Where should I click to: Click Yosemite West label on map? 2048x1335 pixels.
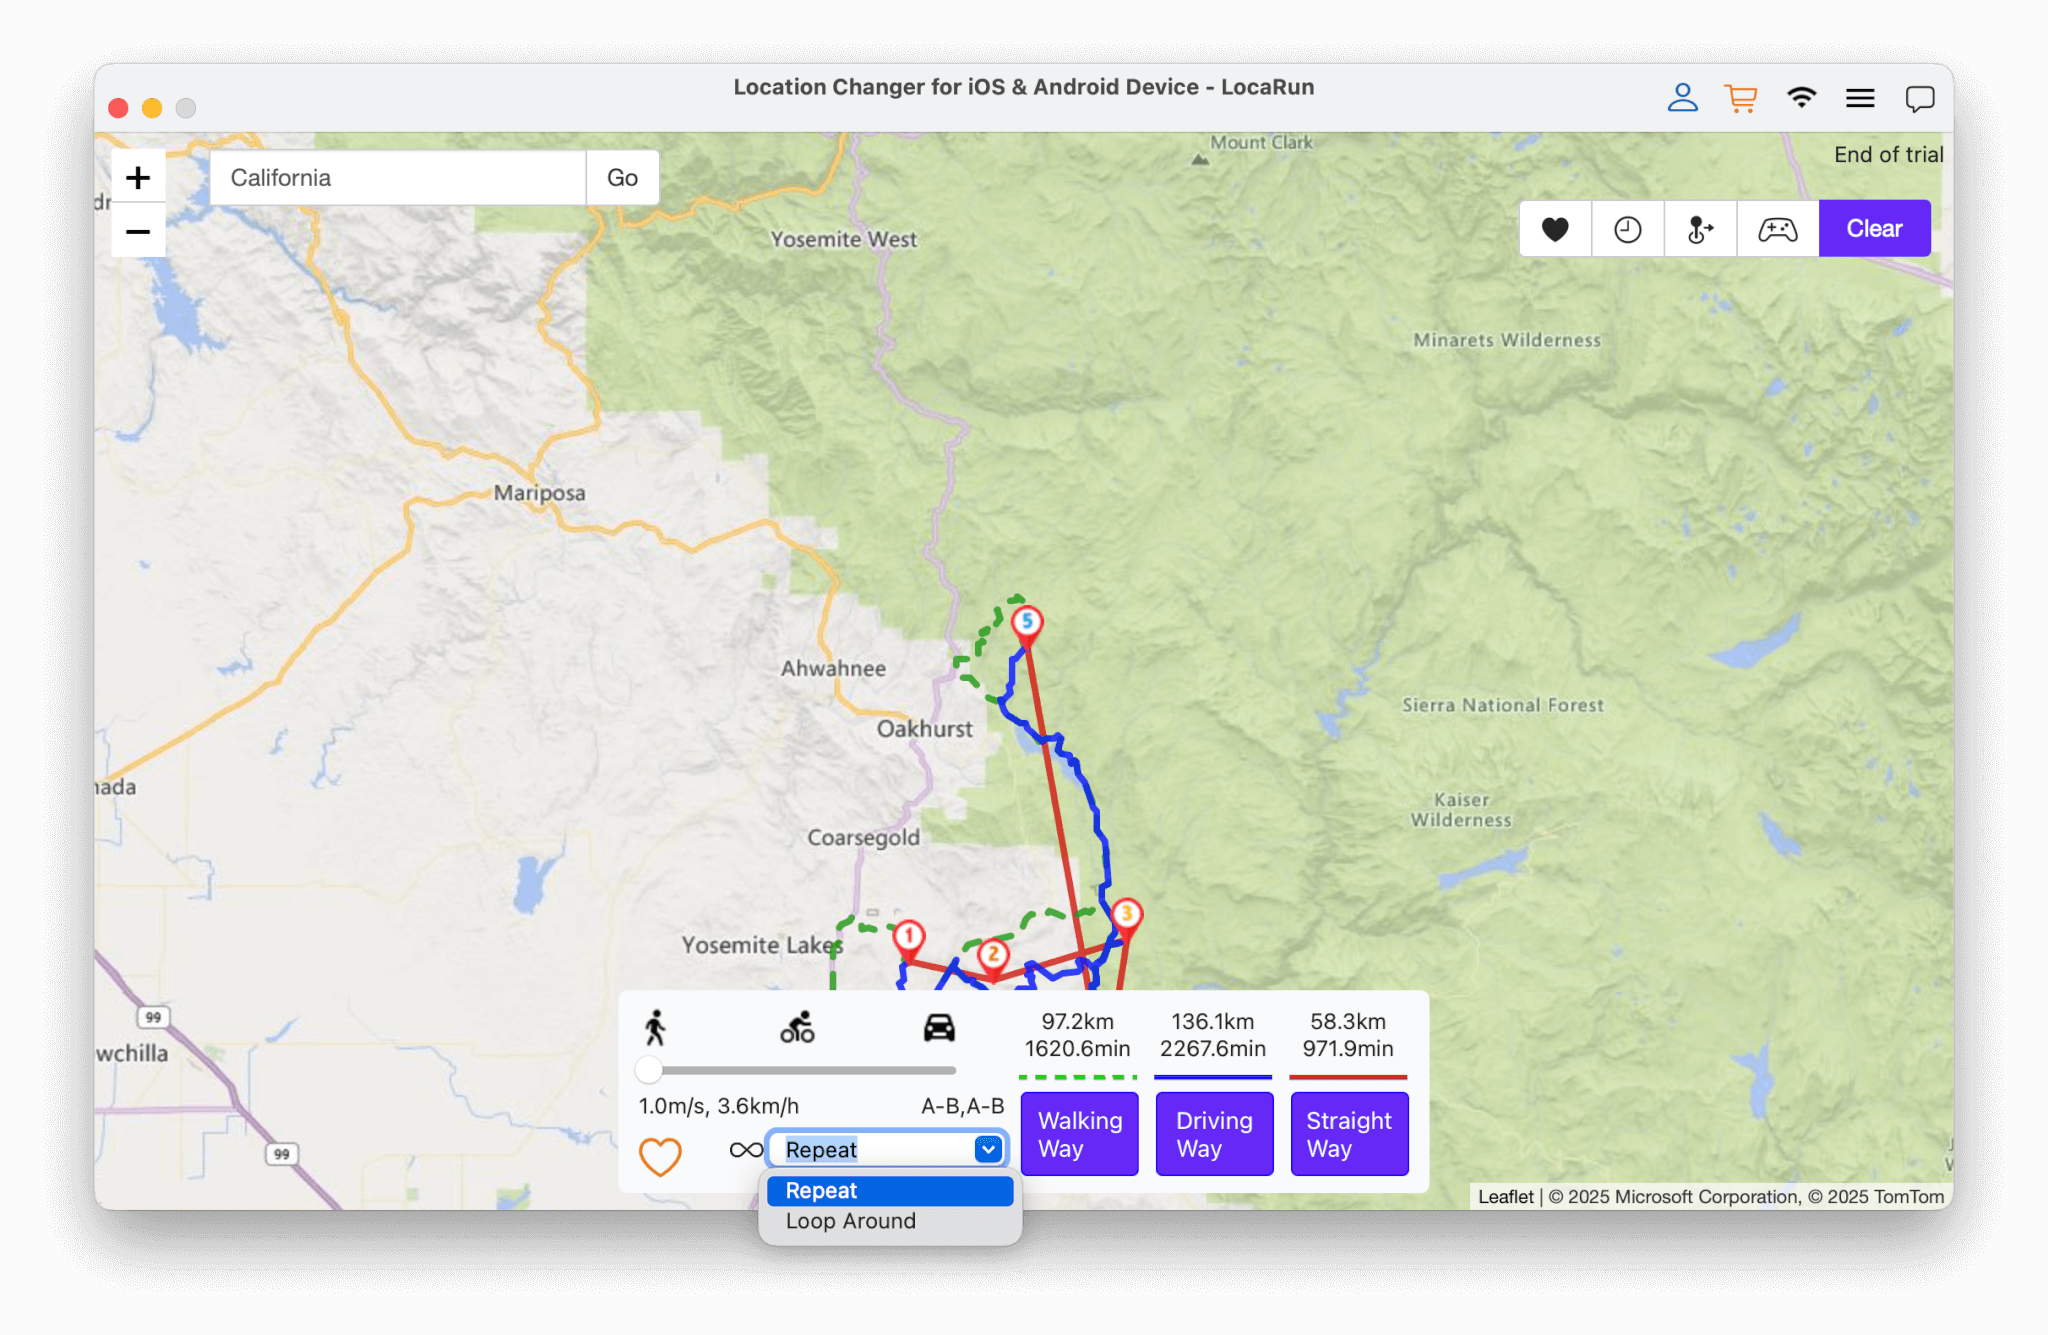coord(843,240)
